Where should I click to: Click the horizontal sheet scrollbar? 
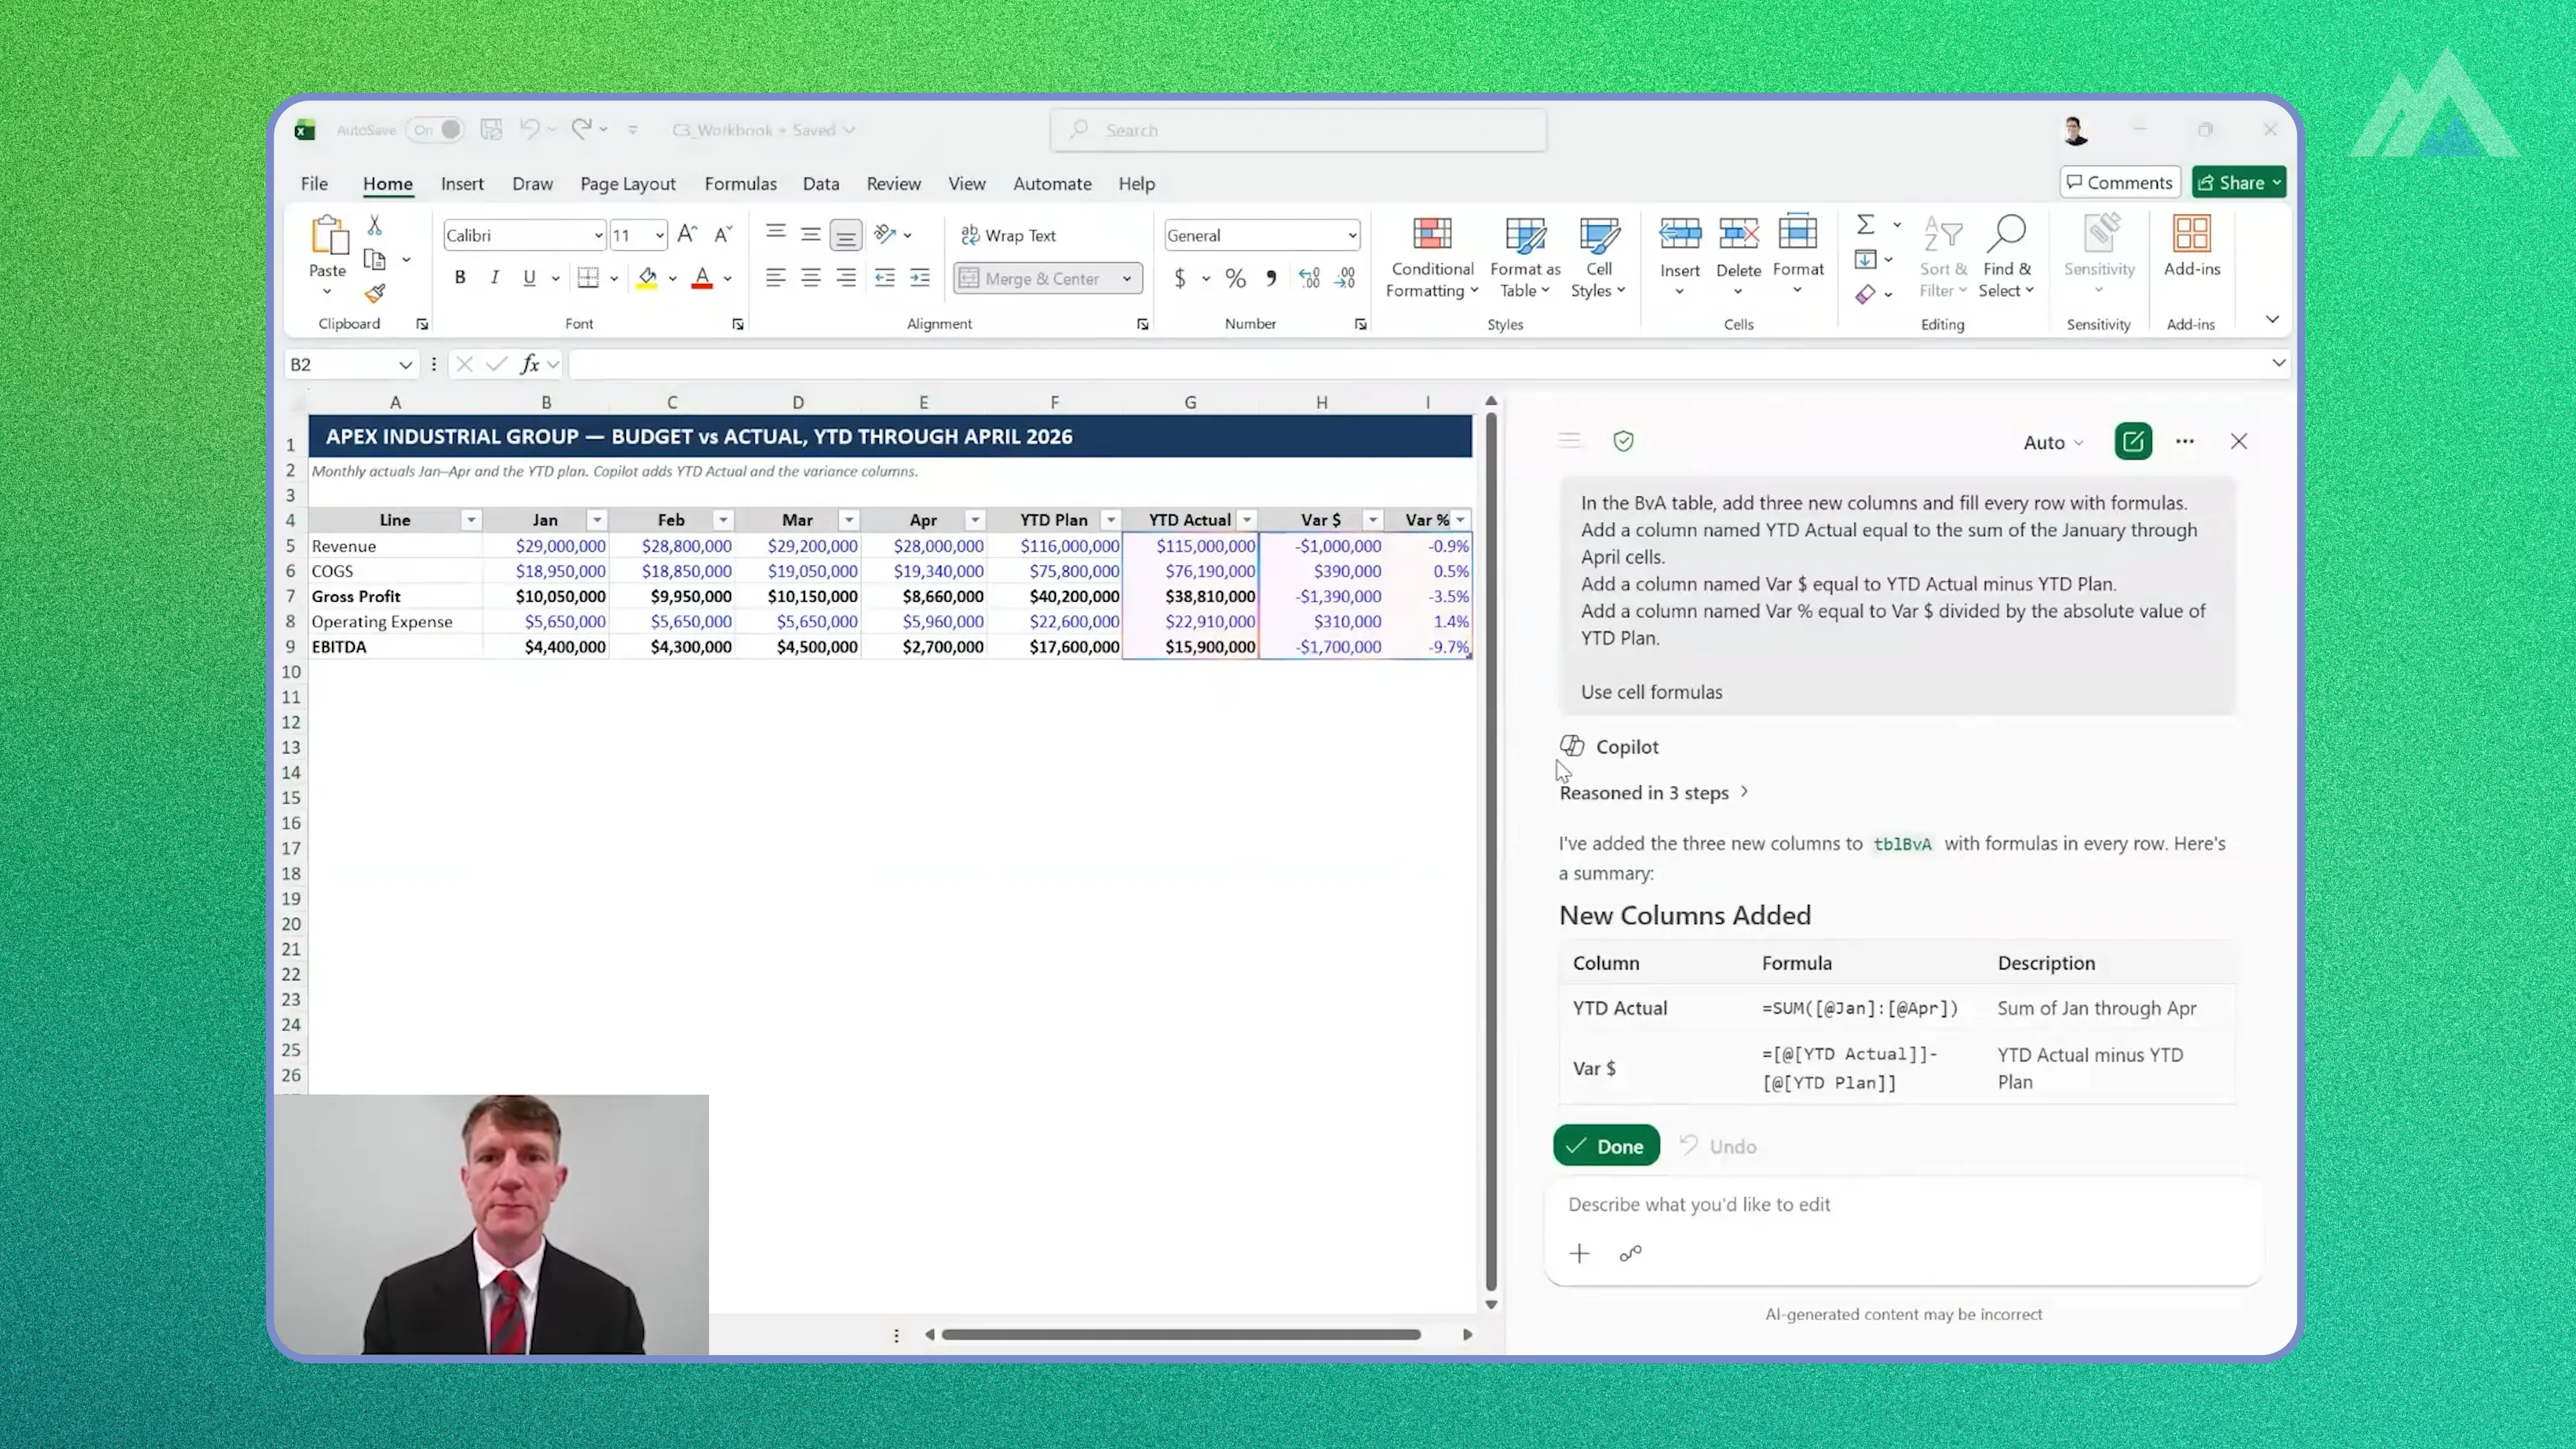coord(1181,1334)
